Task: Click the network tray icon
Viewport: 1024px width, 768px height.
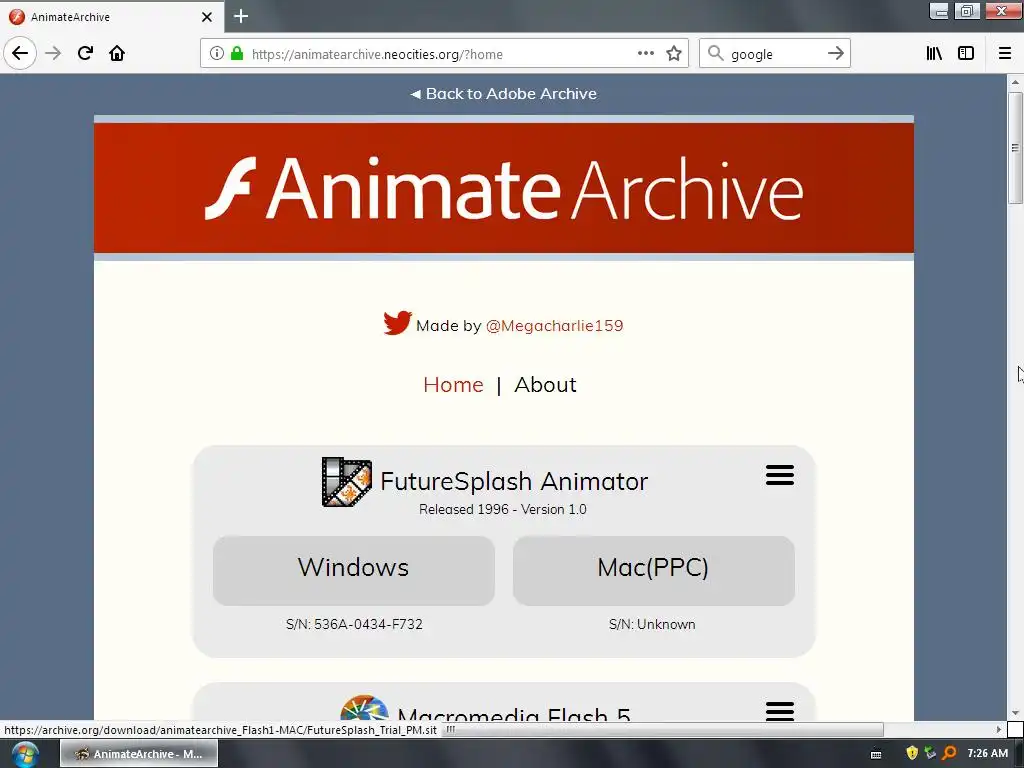Action: [x=931, y=753]
